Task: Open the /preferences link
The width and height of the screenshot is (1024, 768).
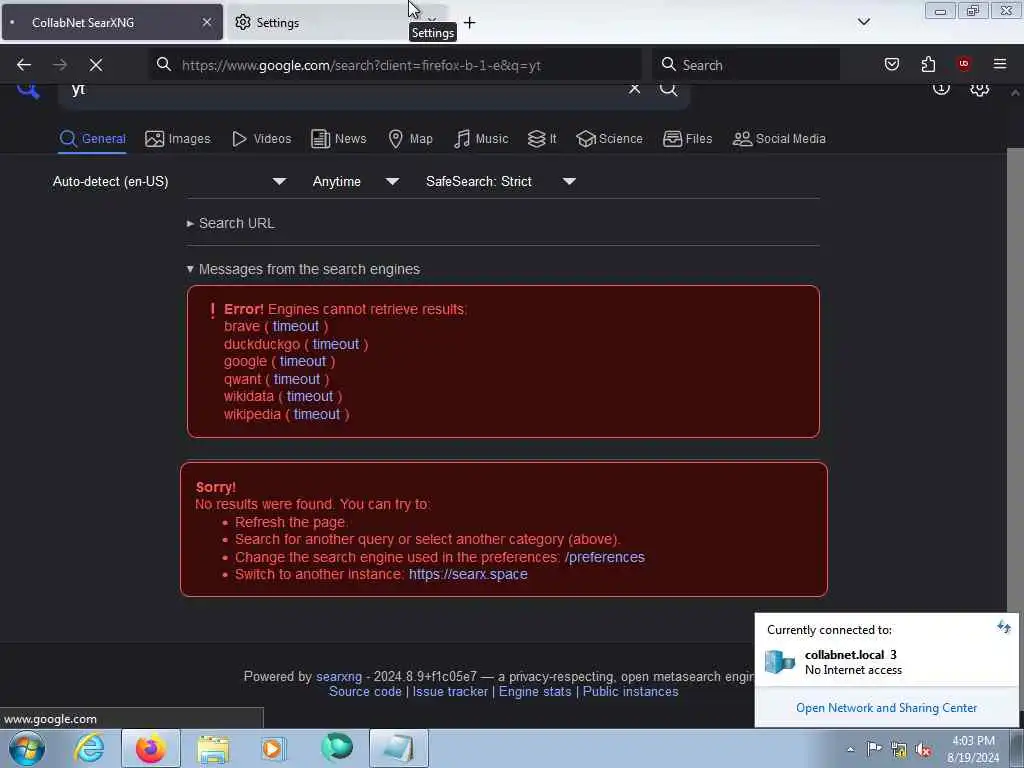Action: (605, 557)
